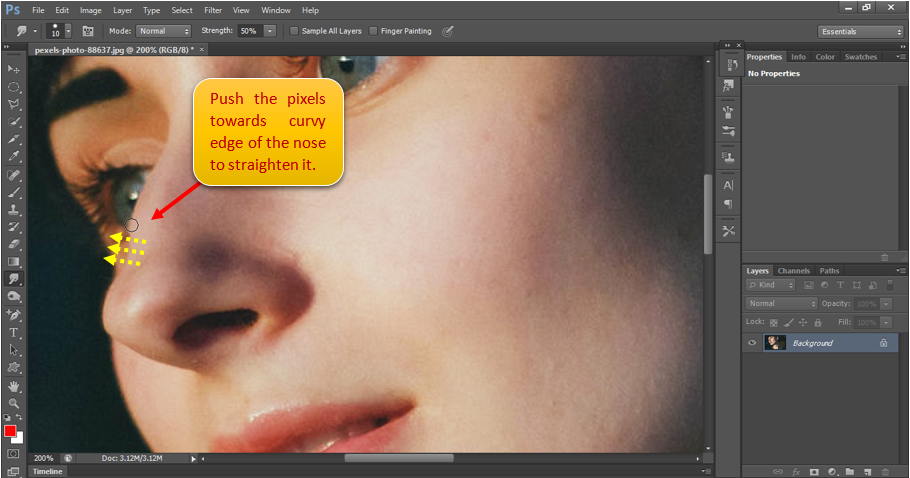Viewport: 910px width, 478px height.
Task: Open the layer blend mode Normal dropdown
Action: coord(781,303)
